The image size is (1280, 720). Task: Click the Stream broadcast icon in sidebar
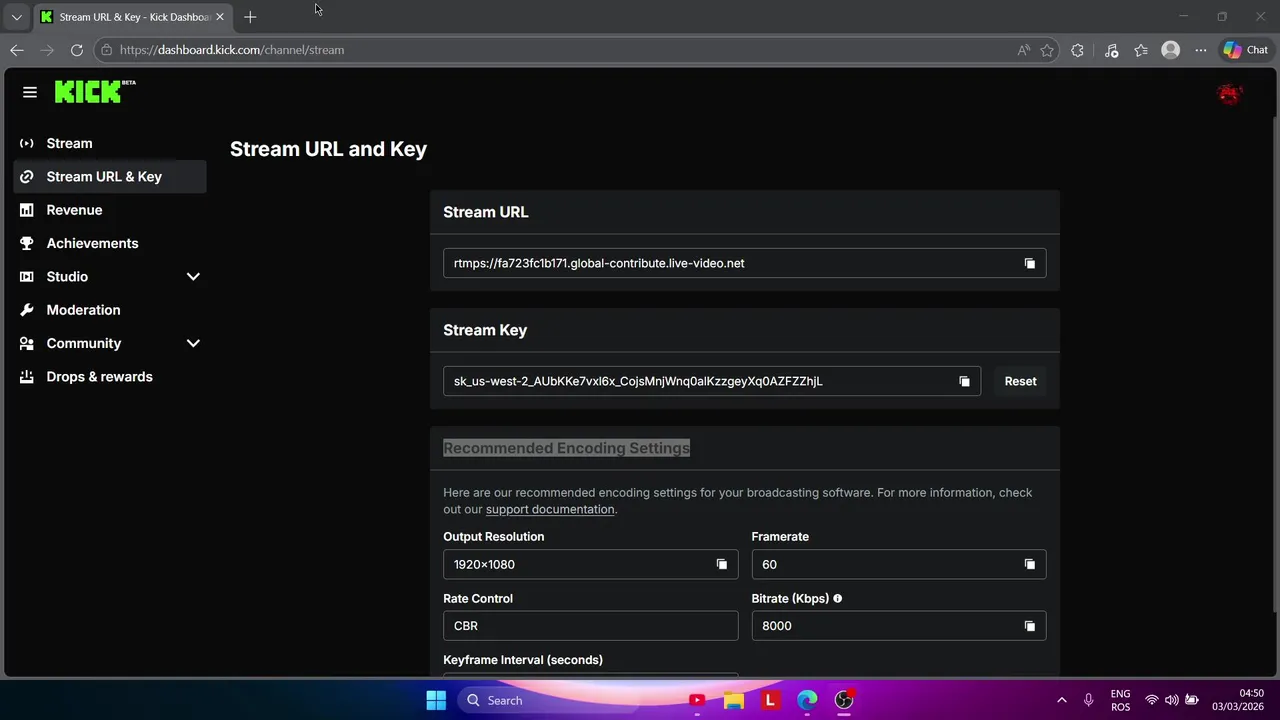click(27, 143)
